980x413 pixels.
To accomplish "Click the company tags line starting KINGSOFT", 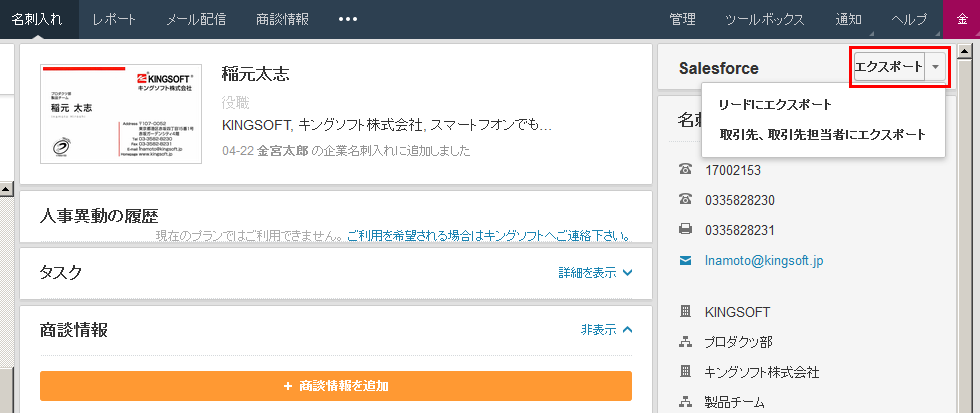I will 387,125.
